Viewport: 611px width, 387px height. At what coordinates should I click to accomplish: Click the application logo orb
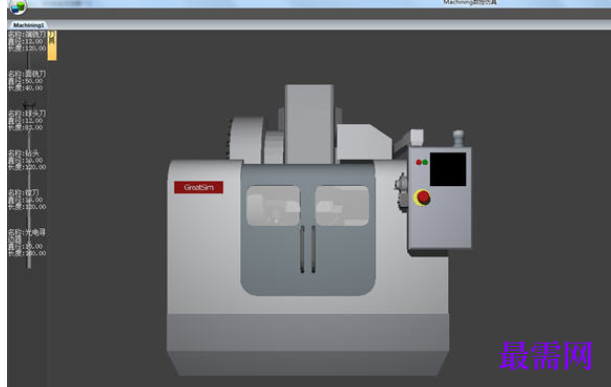point(18,7)
